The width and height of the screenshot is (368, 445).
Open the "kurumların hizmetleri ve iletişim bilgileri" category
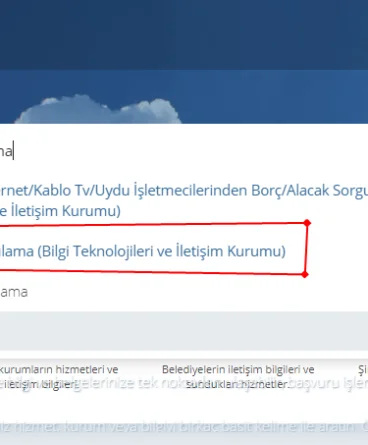(x=59, y=377)
